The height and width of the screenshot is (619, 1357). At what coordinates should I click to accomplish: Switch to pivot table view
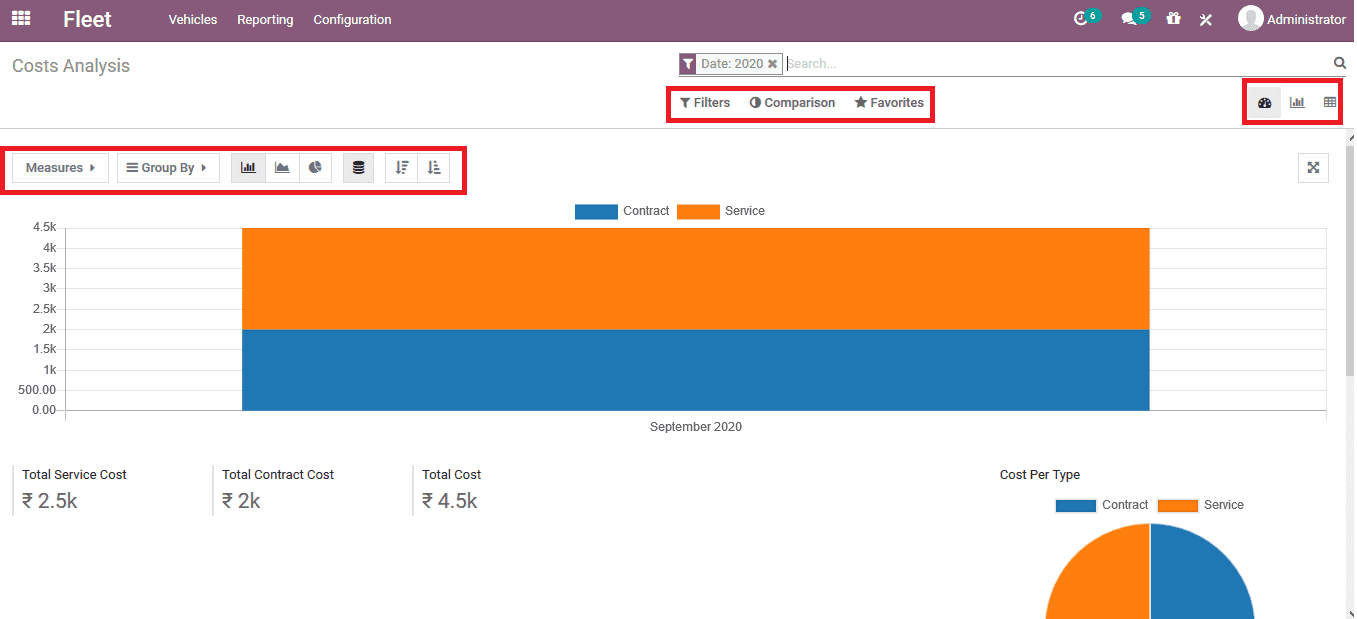(x=1329, y=102)
